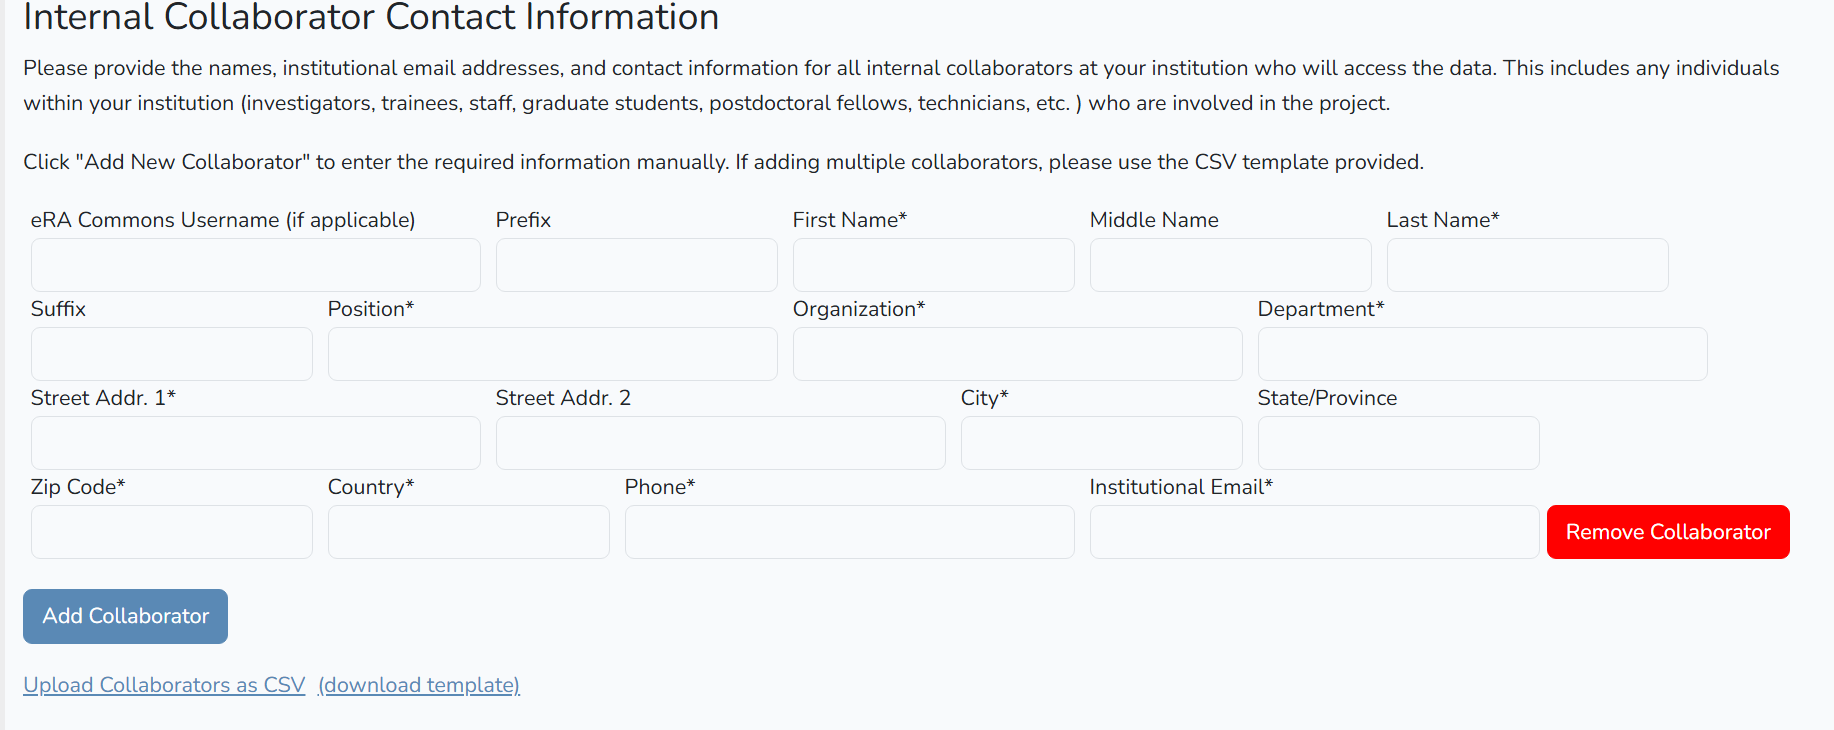
Task: Select the Organization input box
Action: coord(1017,354)
